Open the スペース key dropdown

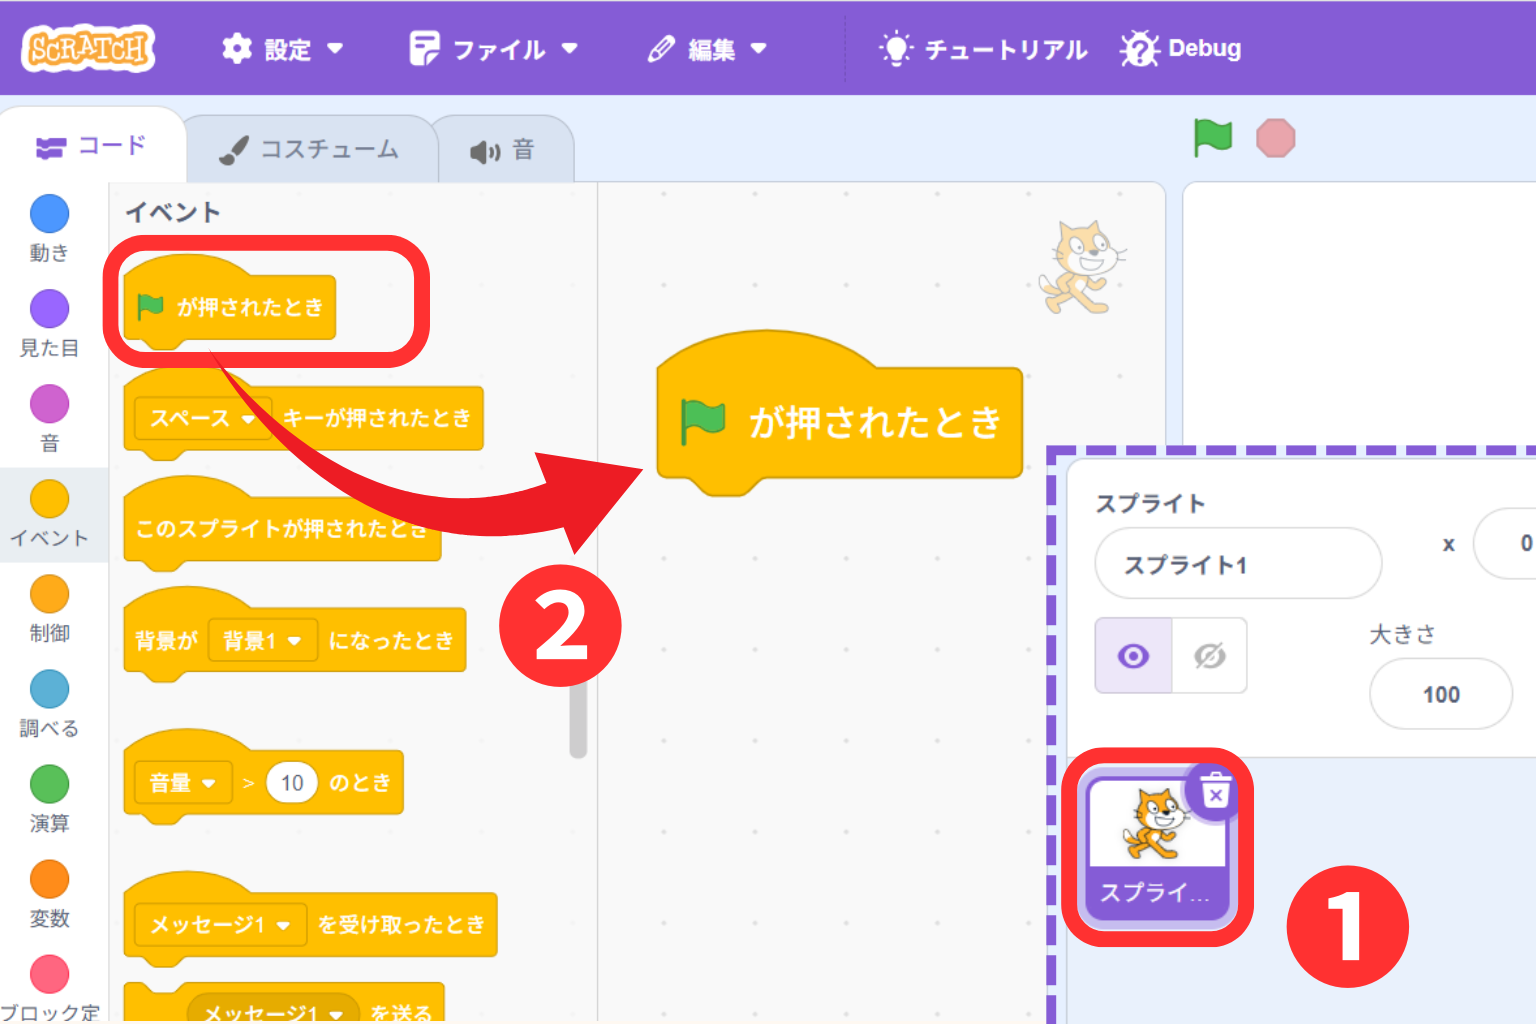coord(200,419)
